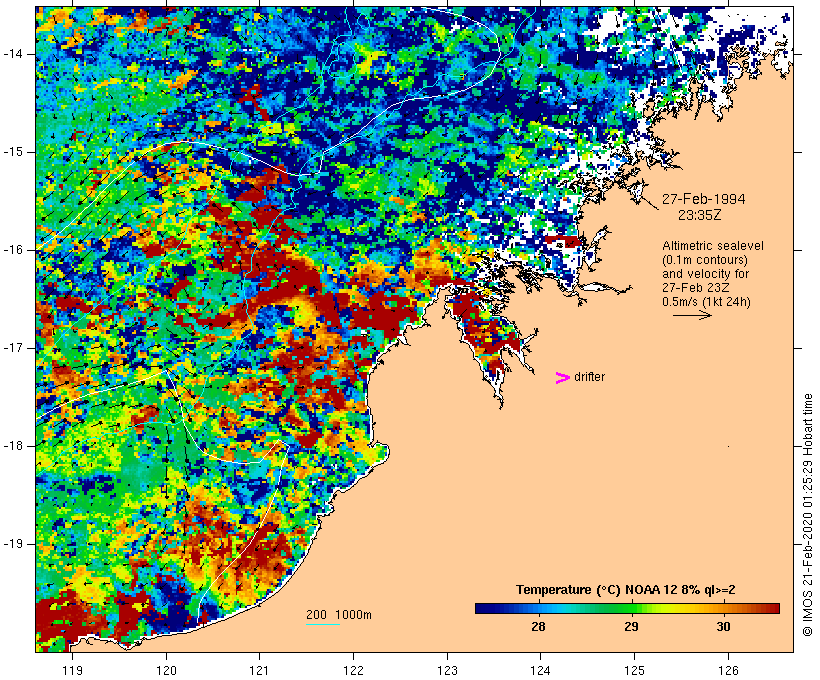
Task: Click the latitude axis label '-16'
Action: [12, 250]
